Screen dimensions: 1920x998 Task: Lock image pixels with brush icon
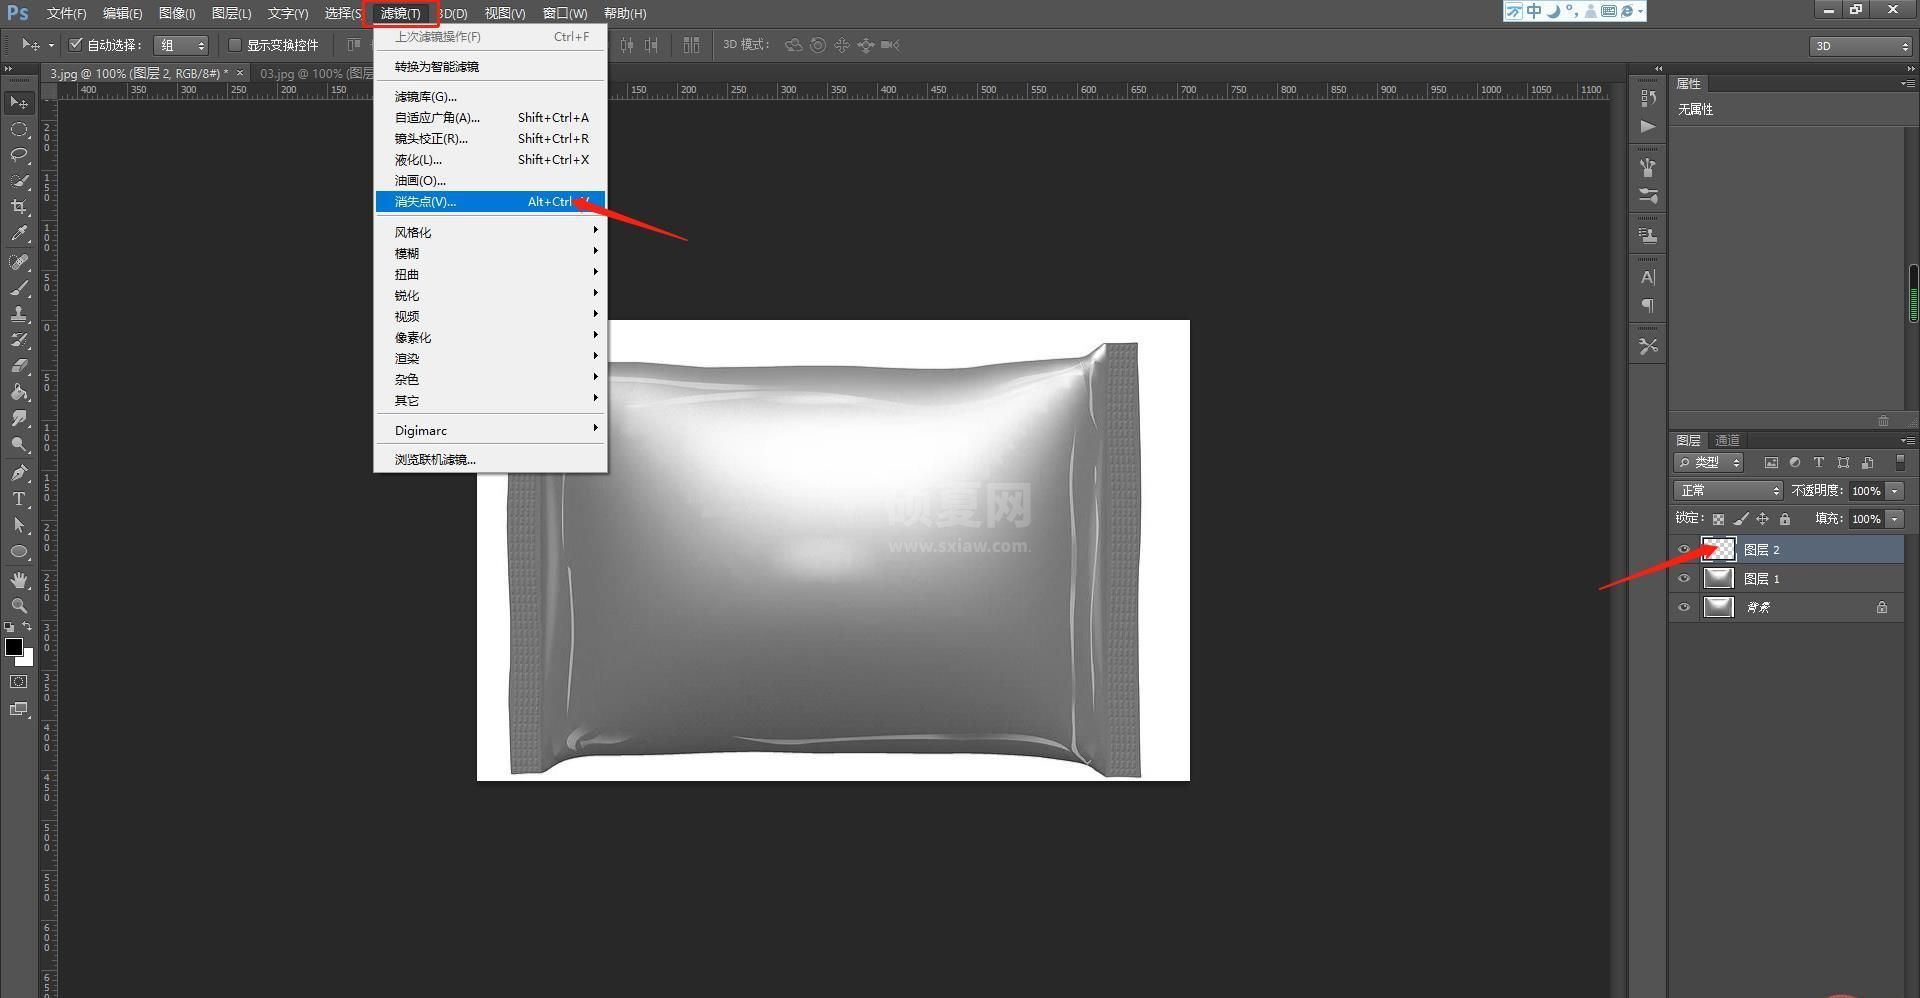[1741, 519]
